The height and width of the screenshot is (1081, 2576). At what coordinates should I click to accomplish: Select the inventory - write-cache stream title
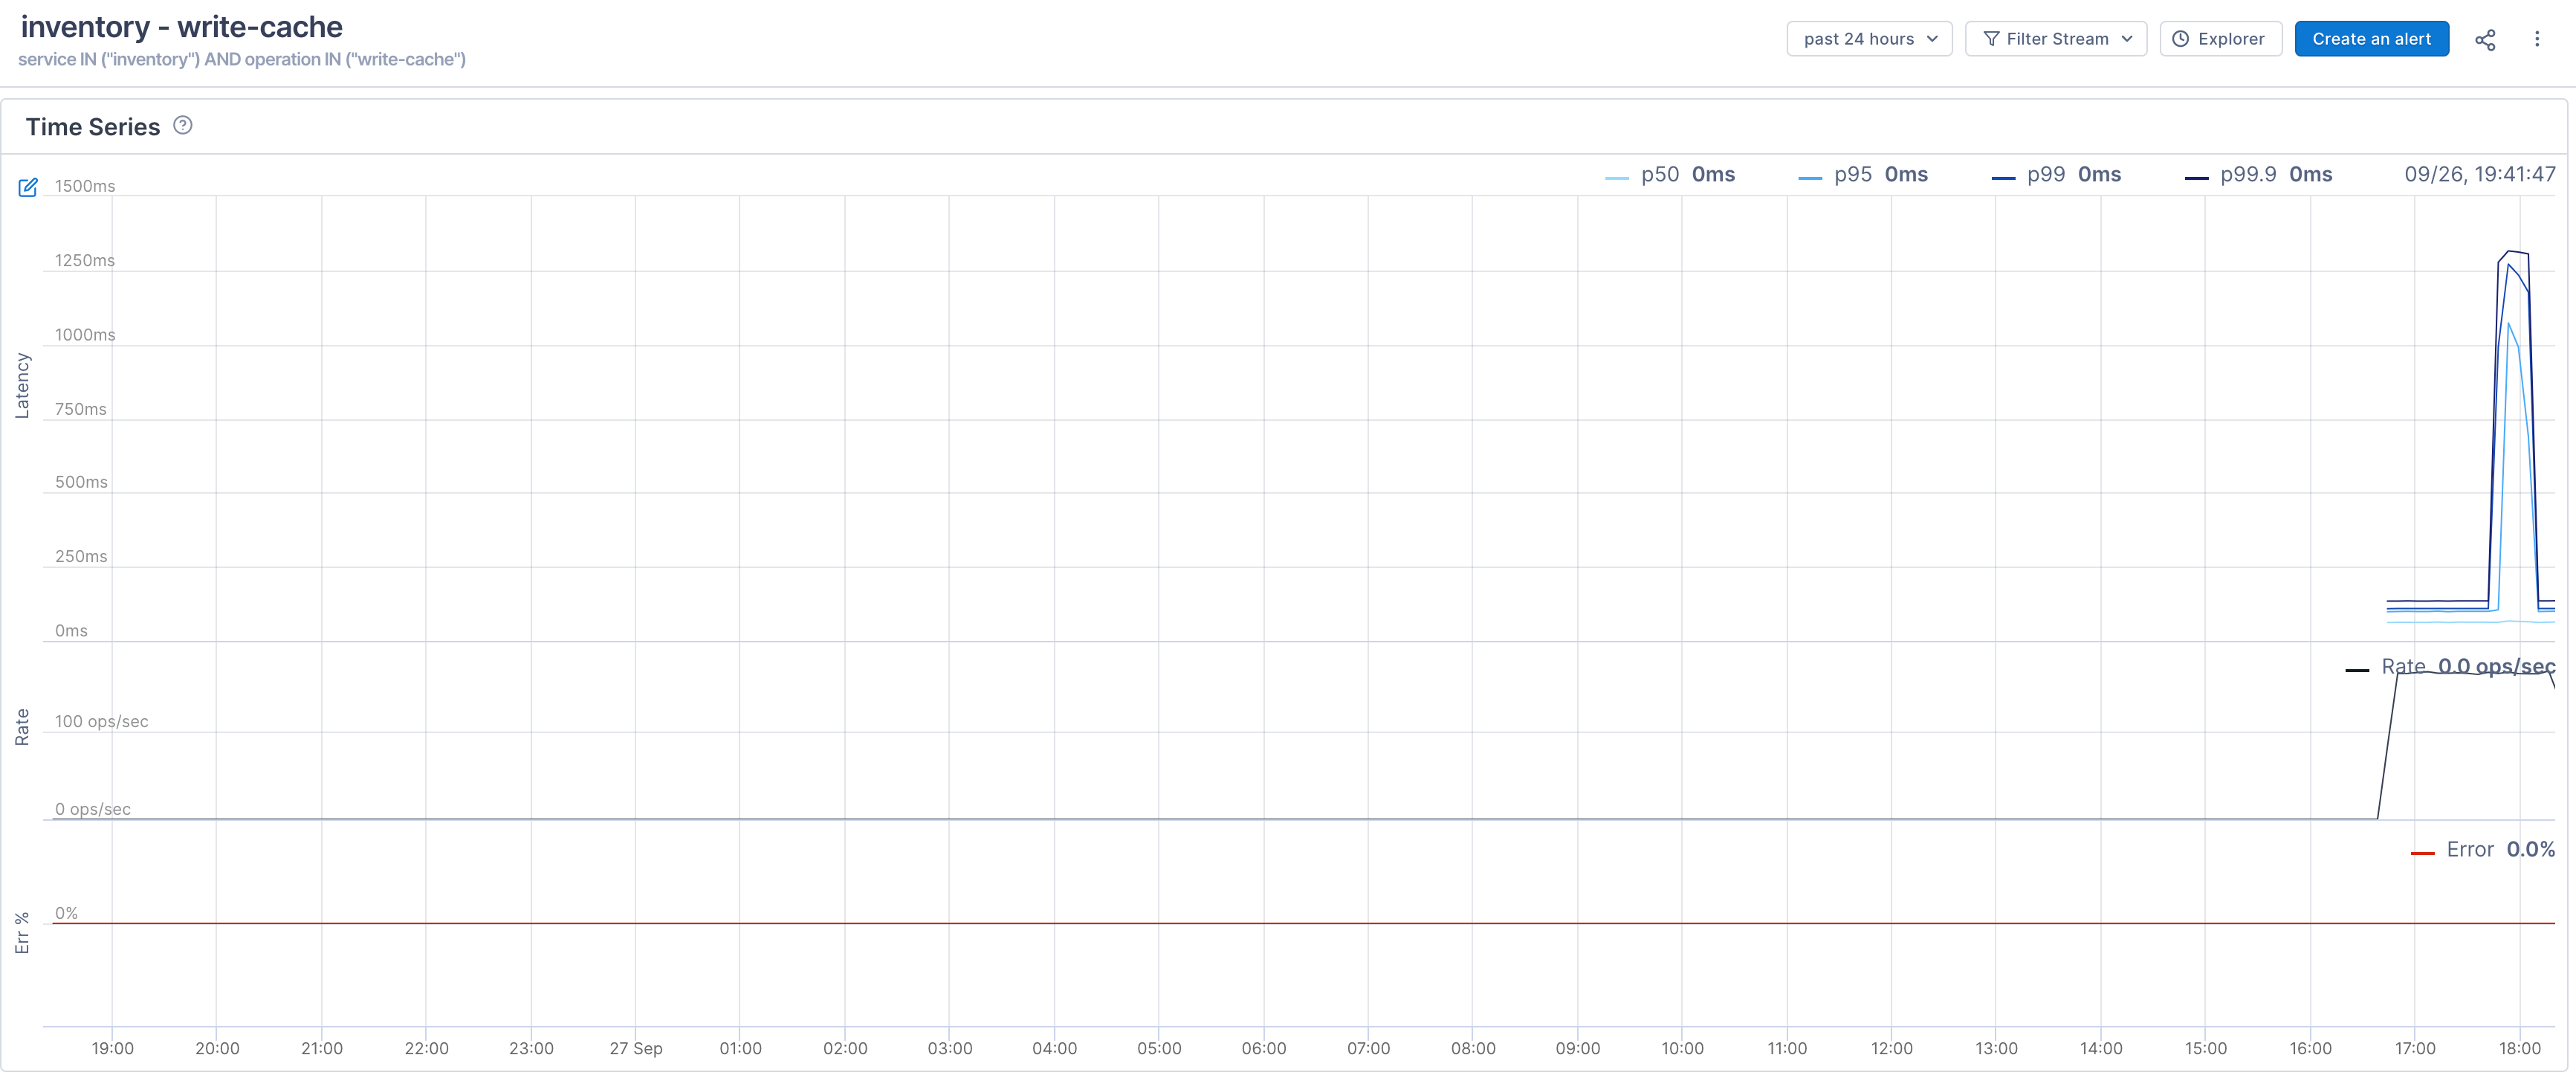(181, 27)
